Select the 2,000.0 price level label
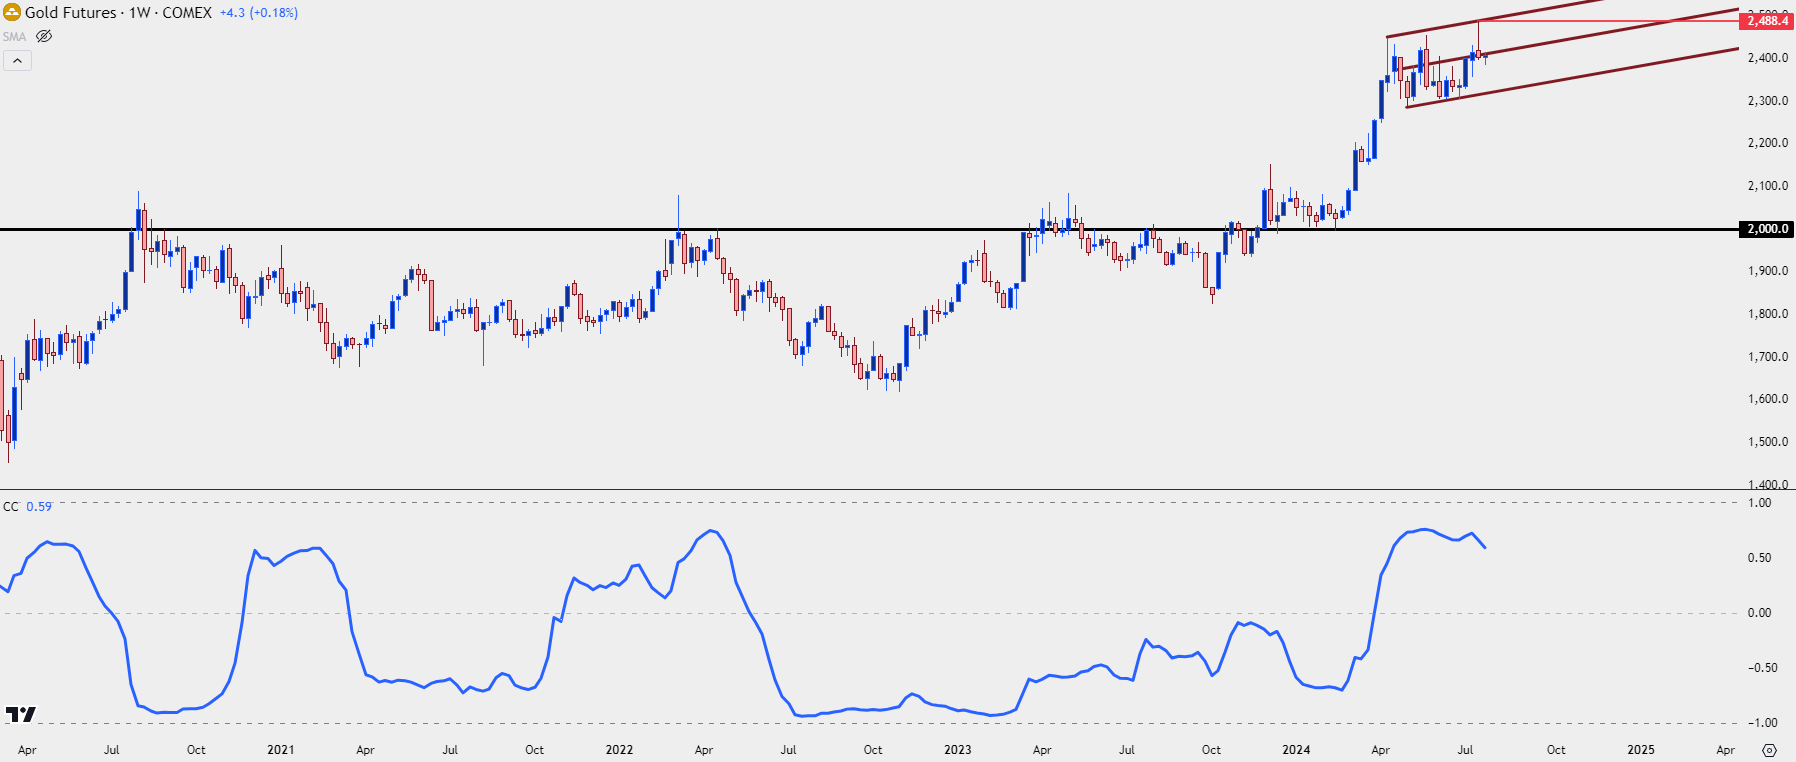Screen dimensions: 1796x762 (x=1767, y=229)
